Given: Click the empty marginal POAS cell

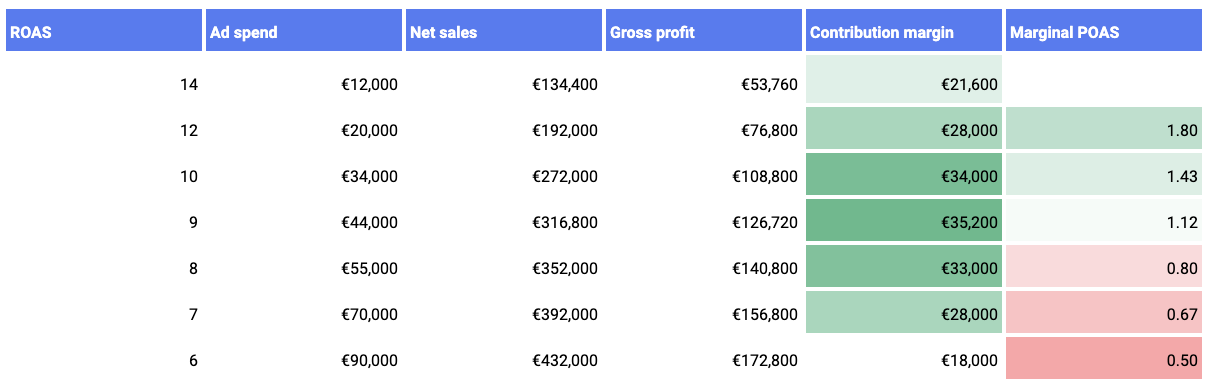Looking at the screenshot, I should 1104,84.
